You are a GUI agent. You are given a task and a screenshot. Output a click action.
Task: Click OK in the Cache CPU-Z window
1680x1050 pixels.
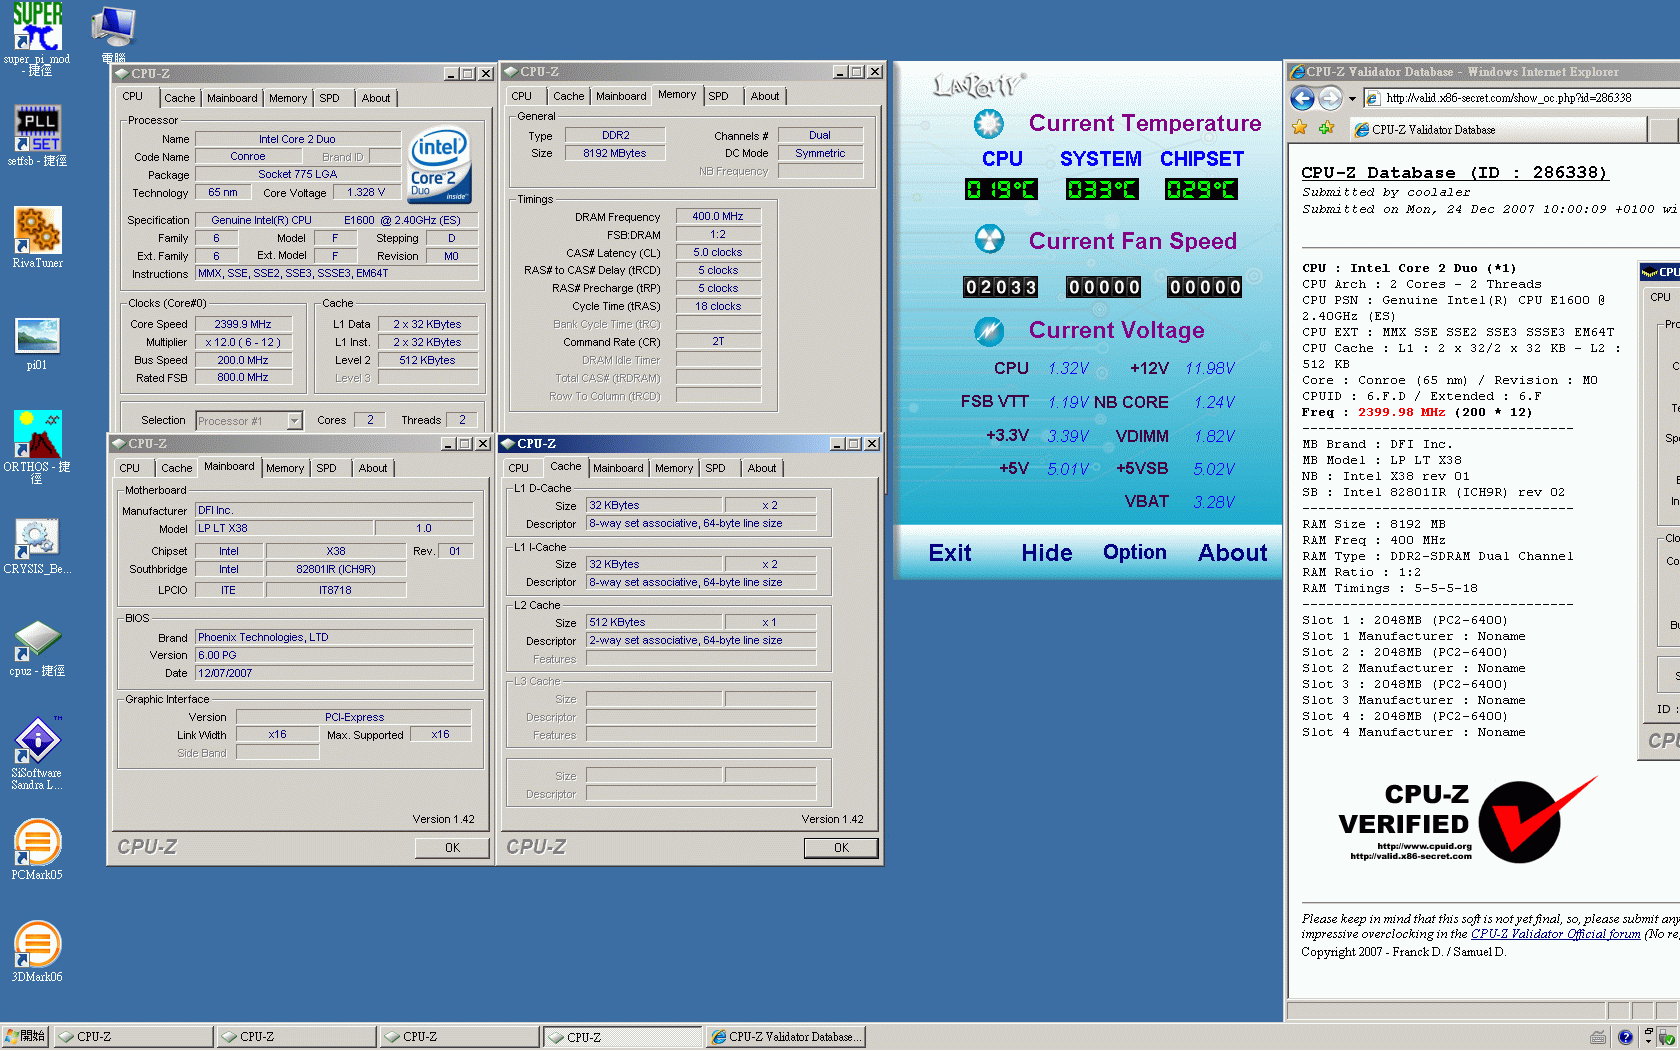841,847
